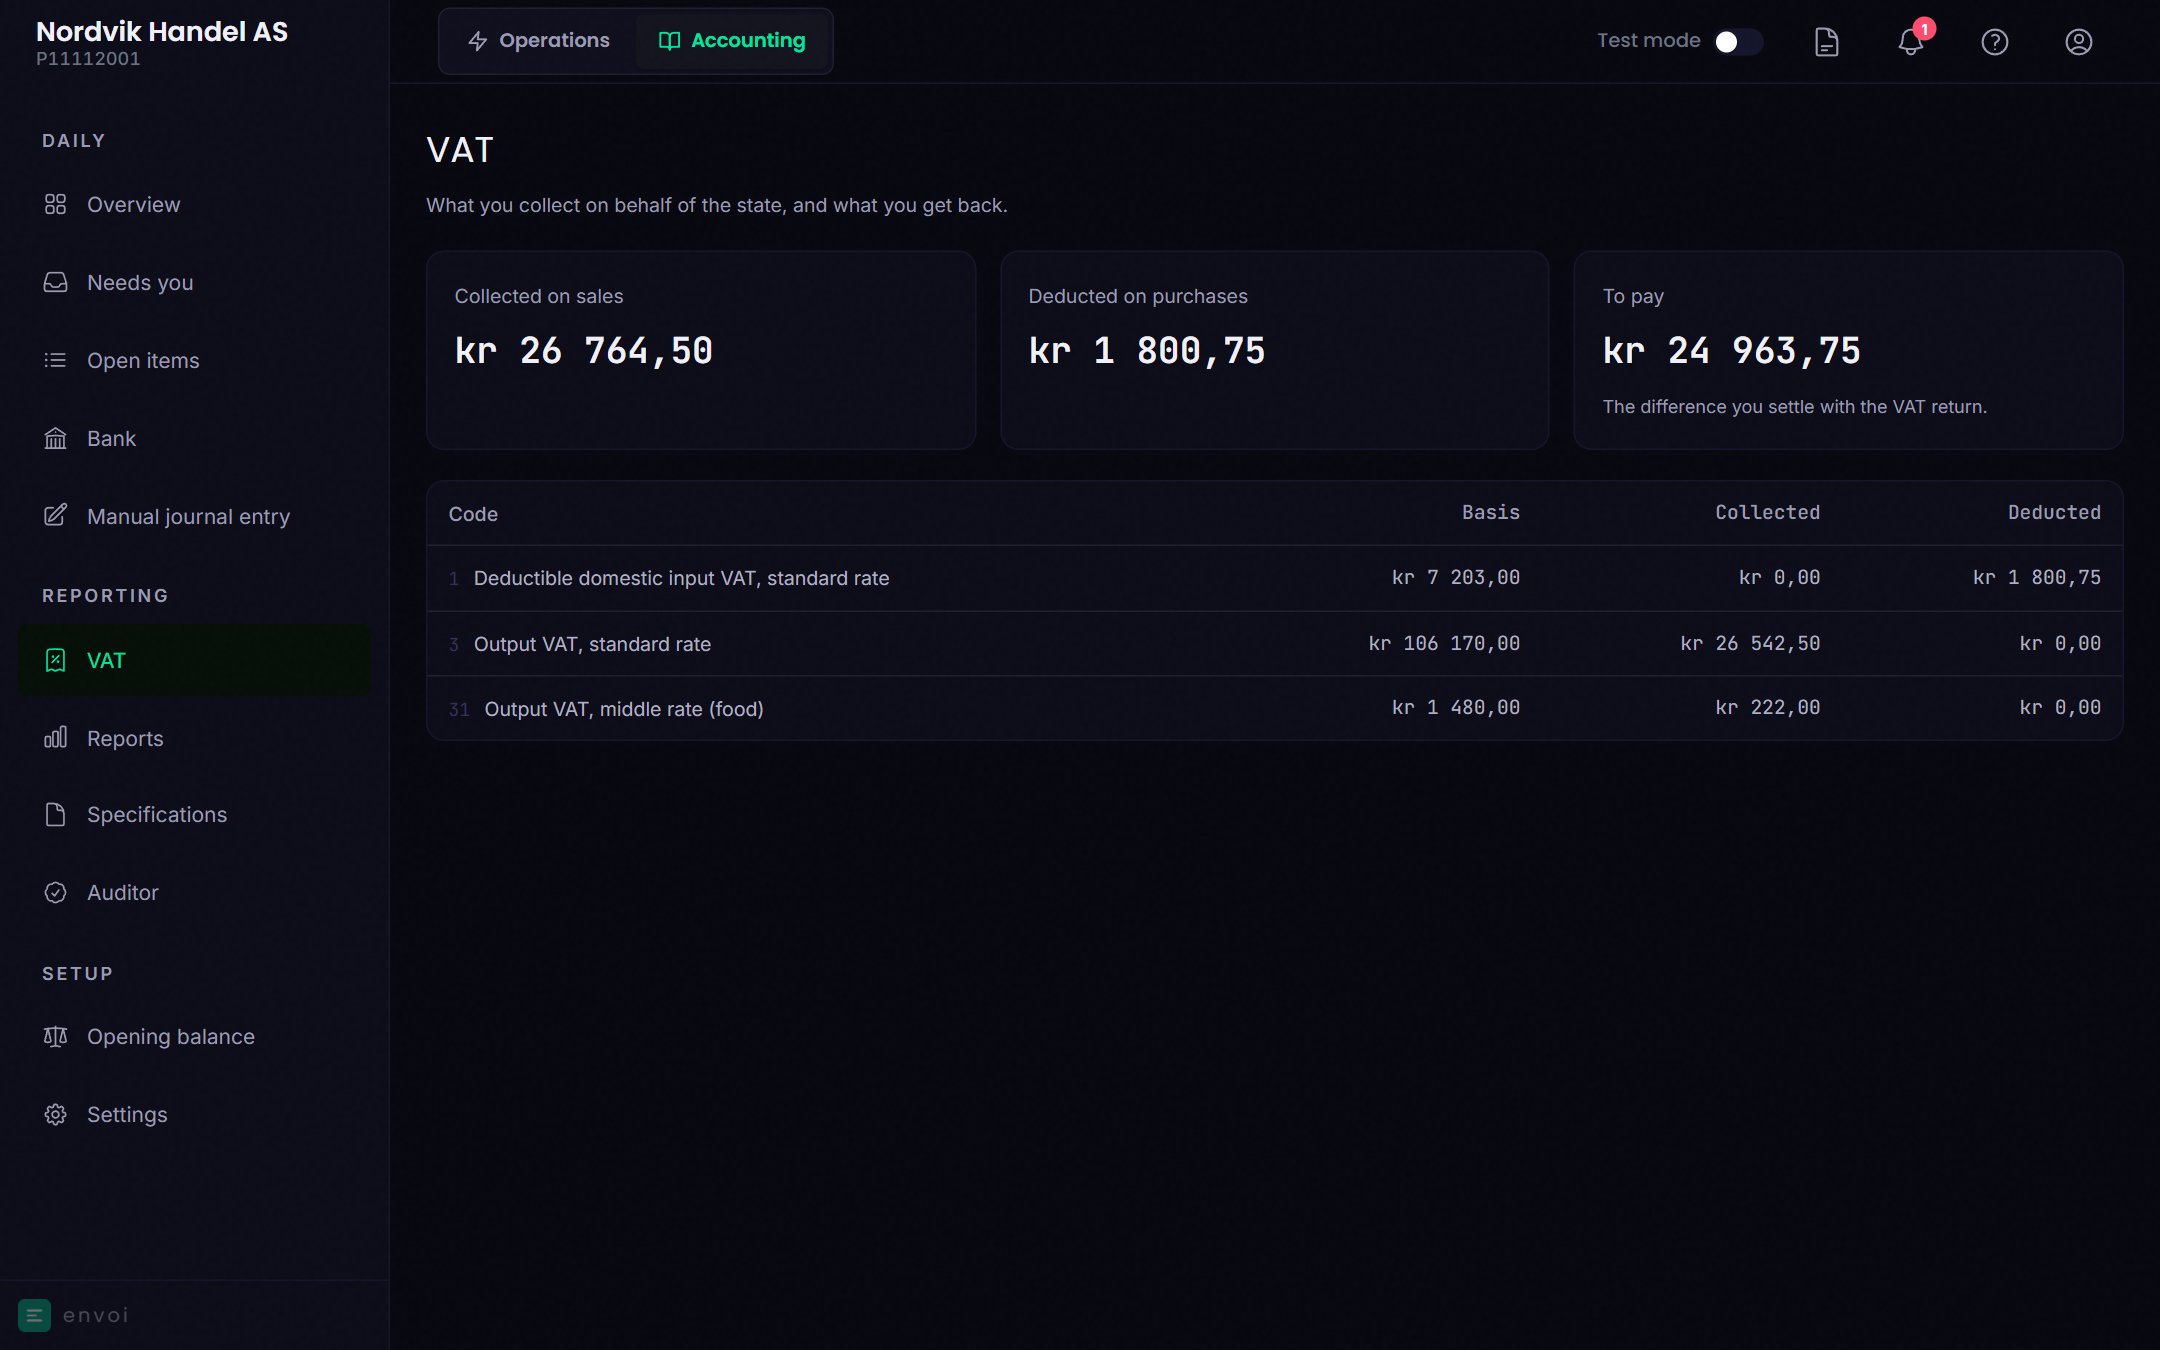The image size is (2160, 1350).
Task: Open notifications bell with badge
Action: [x=1911, y=42]
